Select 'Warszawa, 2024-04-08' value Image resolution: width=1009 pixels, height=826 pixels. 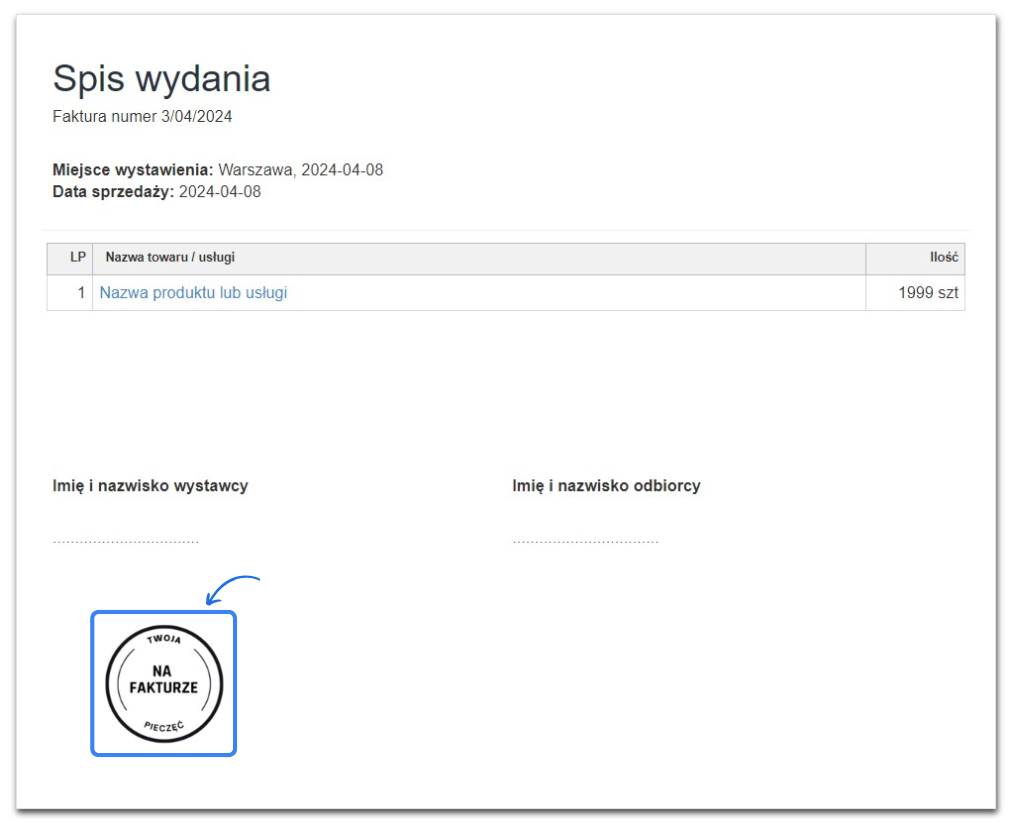pos(301,170)
